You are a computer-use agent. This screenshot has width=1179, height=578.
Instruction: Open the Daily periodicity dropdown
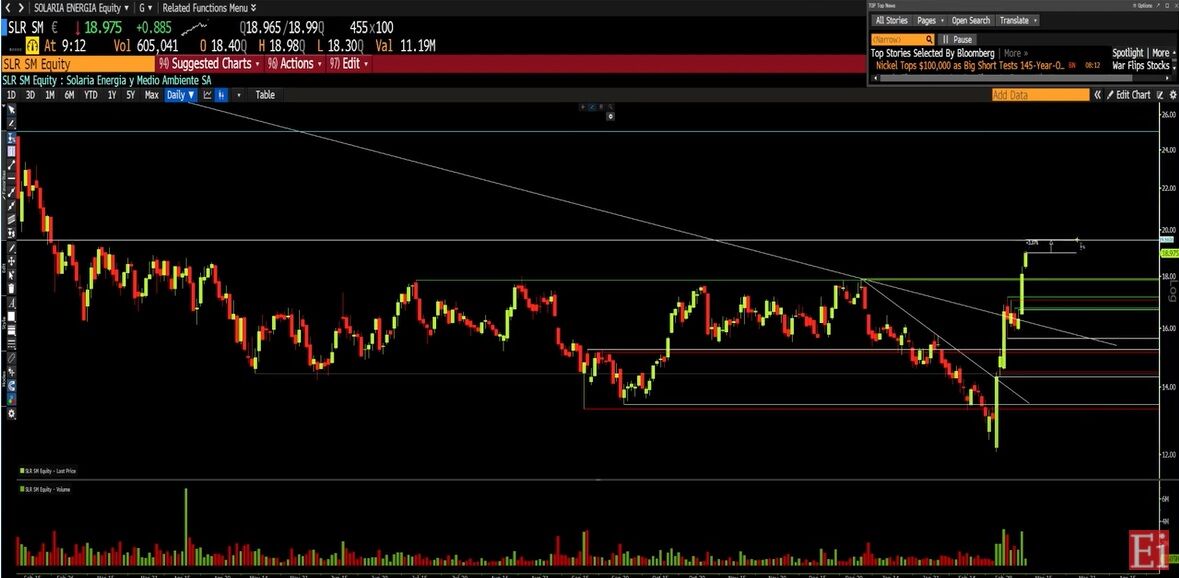pyautogui.click(x=181, y=95)
